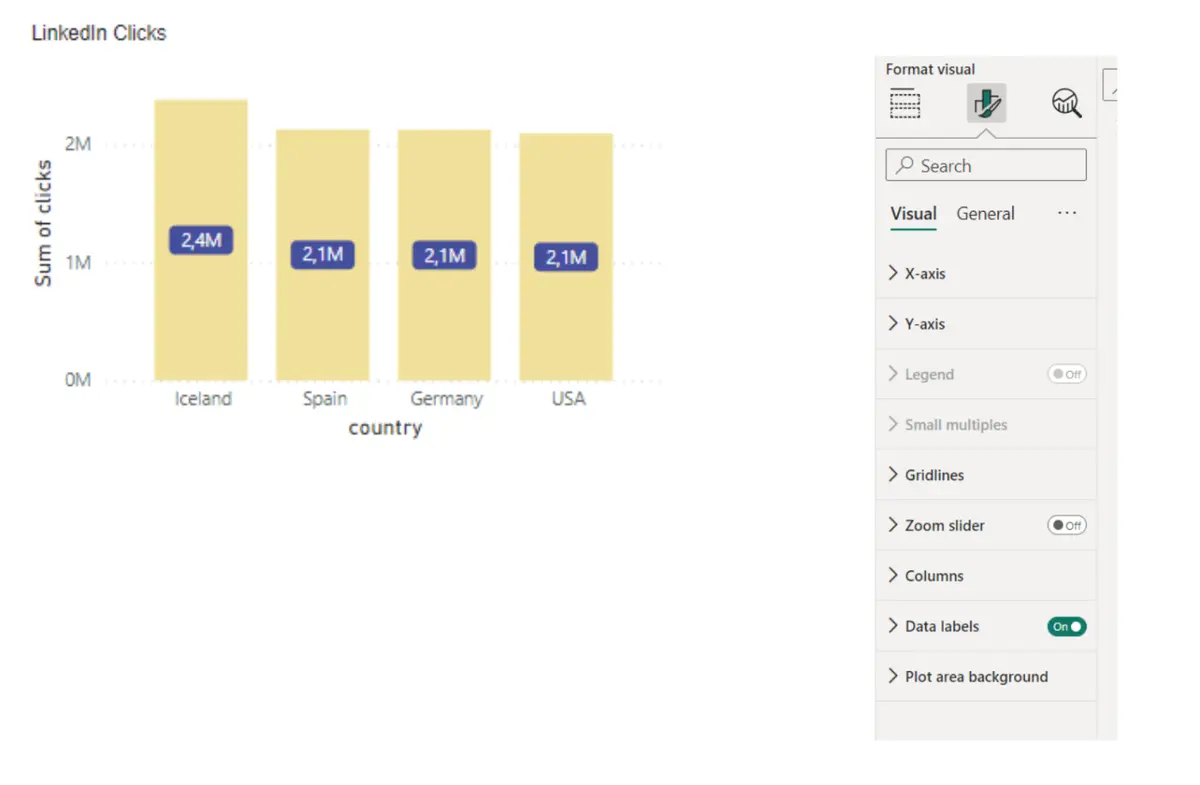Image resolution: width=1200 pixels, height=785 pixels.
Task: Click the search magnifier icon
Action: (904, 166)
